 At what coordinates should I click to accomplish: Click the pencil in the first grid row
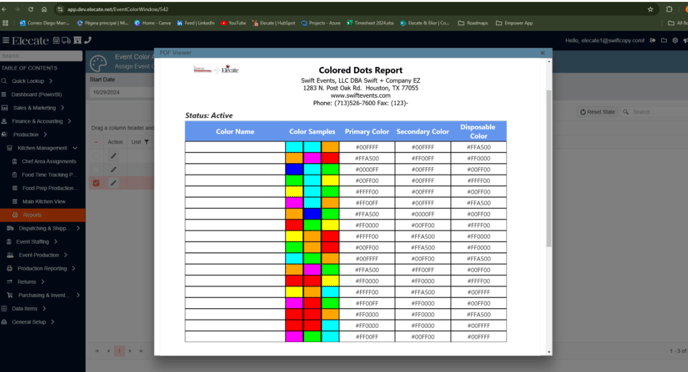113,156
